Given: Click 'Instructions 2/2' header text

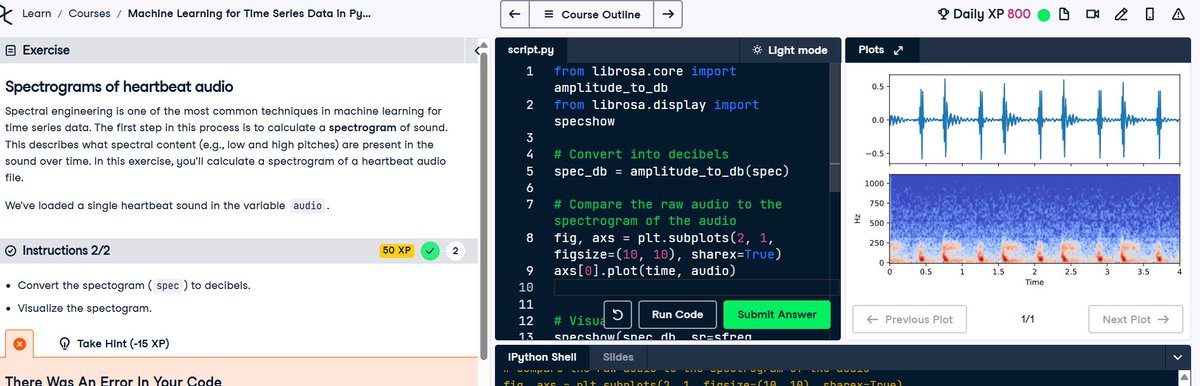Looking at the screenshot, I should (66, 250).
